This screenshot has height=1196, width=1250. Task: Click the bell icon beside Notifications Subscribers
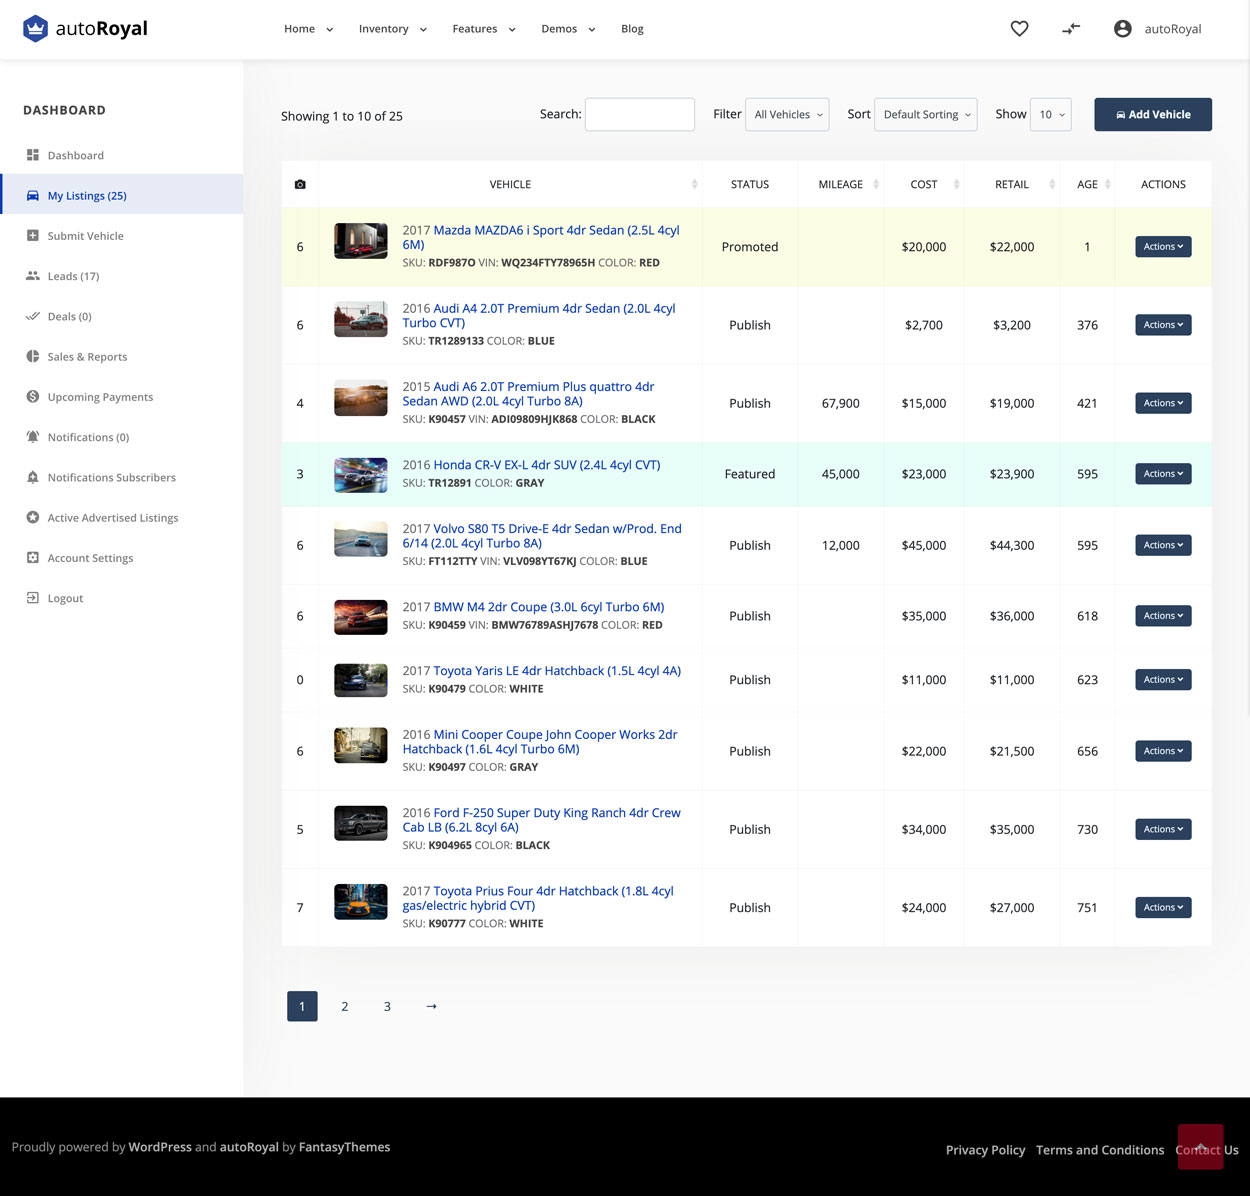click(x=33, y=477)
